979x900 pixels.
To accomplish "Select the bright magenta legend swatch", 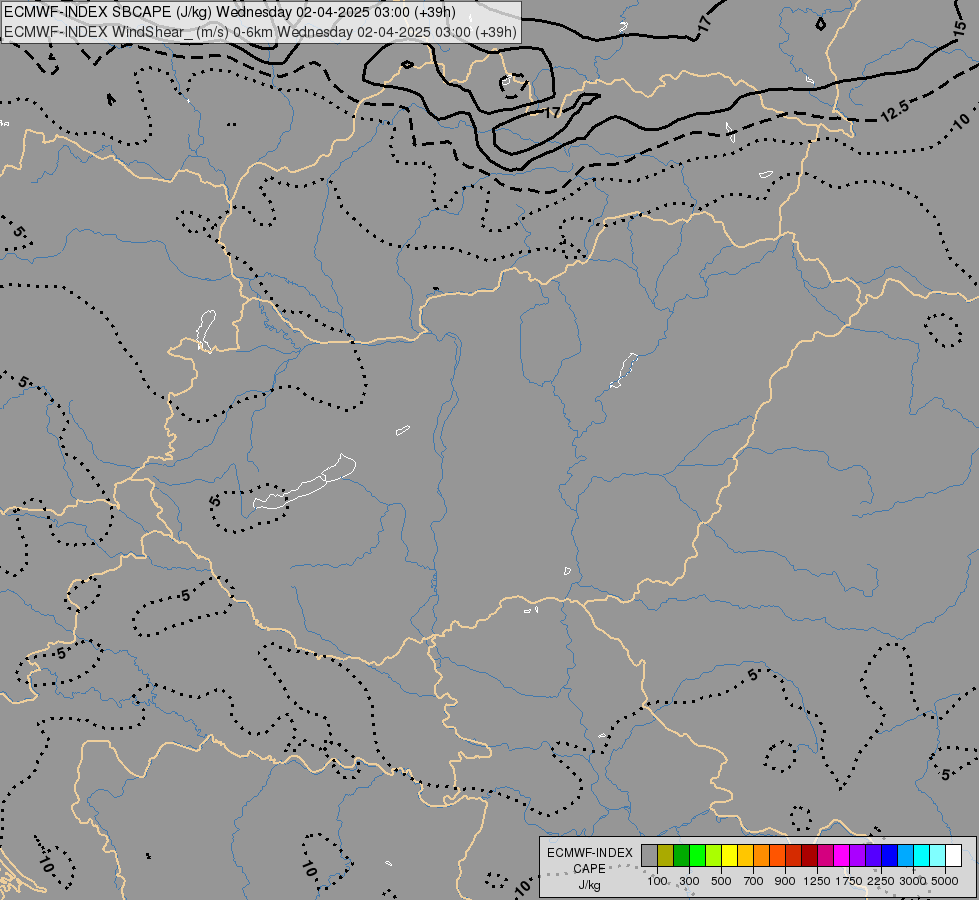I will point(842,855).
